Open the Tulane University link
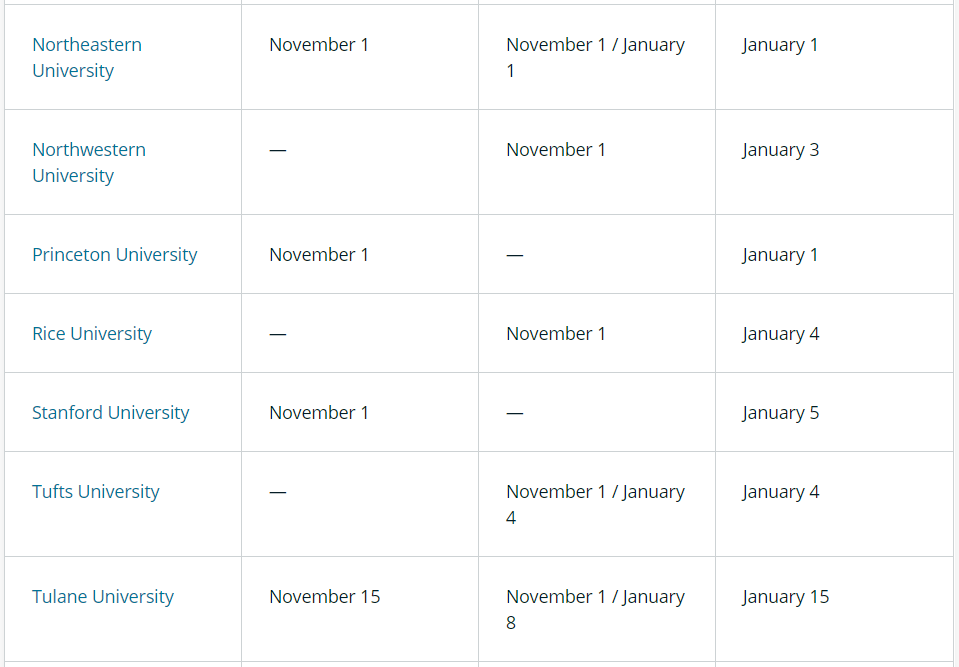This screenshot has width=959, height=667. pyautogui.click(x=103, y=597)
